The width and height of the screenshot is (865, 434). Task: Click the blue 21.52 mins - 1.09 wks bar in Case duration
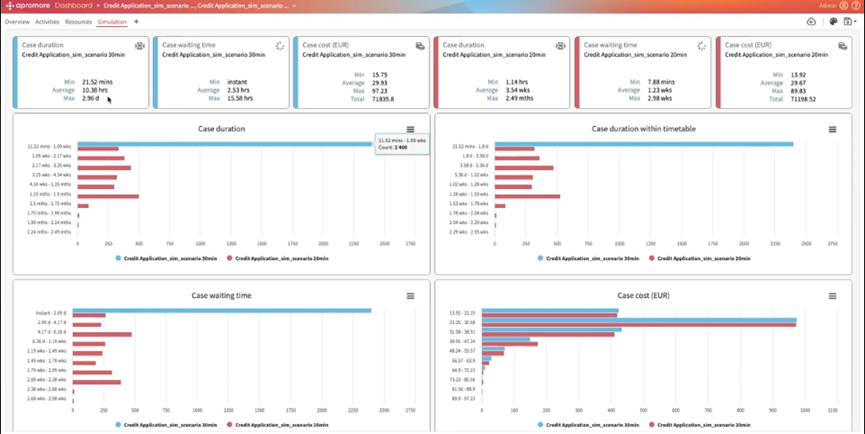click(x=225, y=144)
